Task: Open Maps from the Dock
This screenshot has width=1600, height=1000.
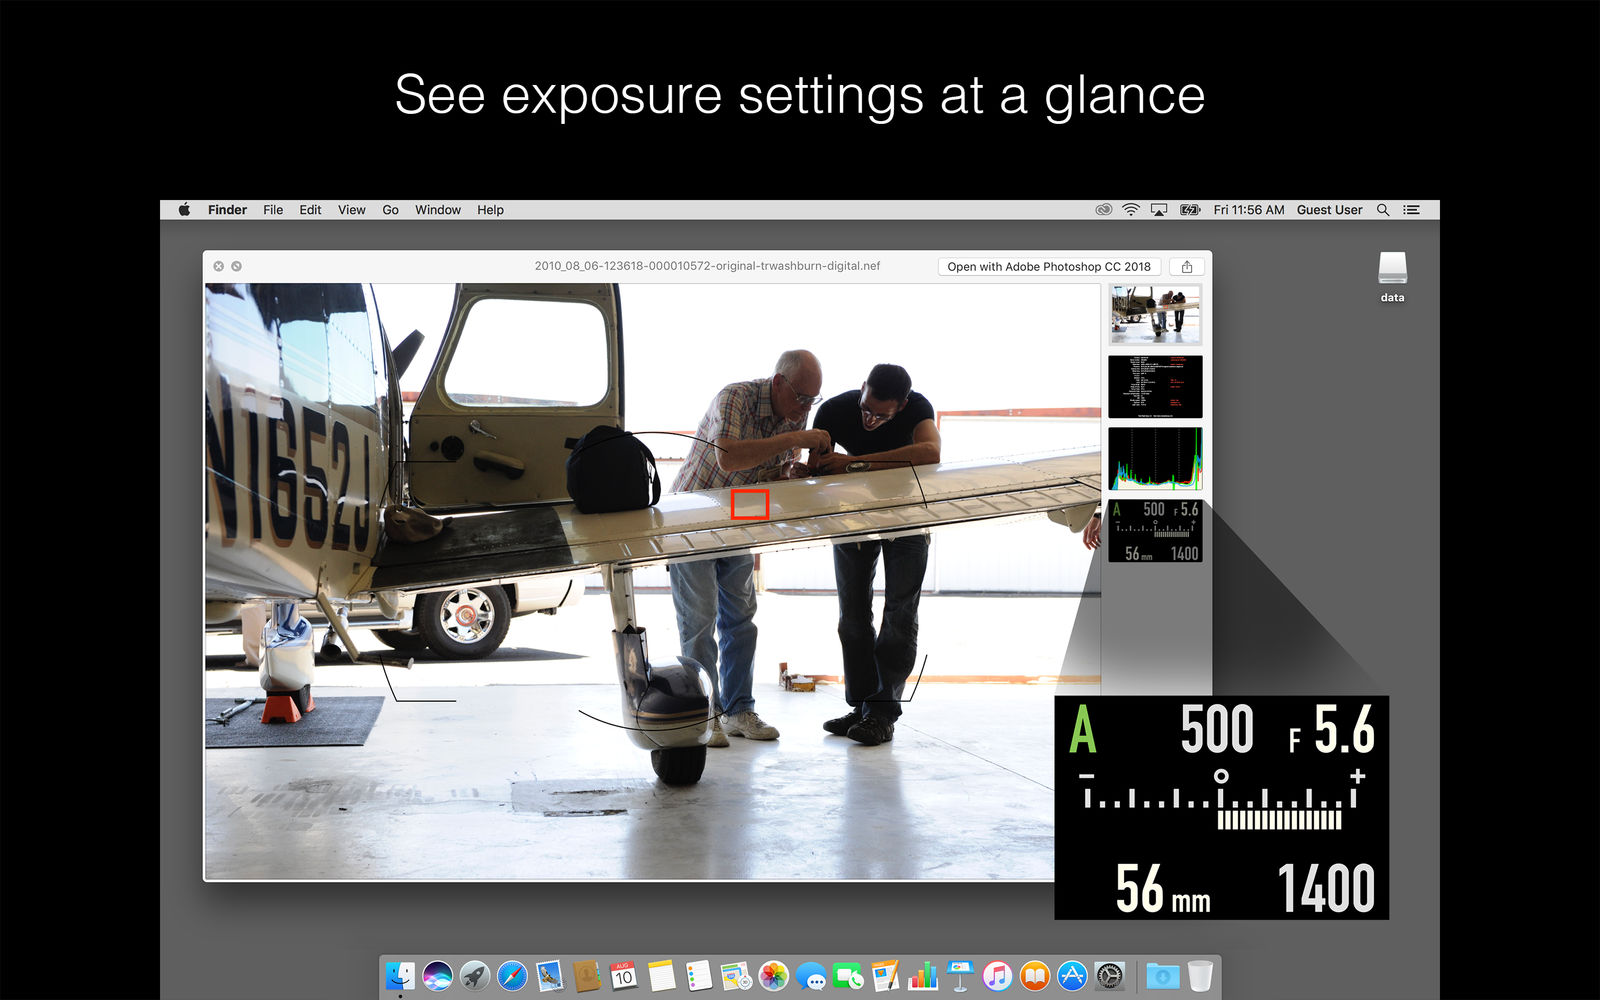Action: pos(736,975)
